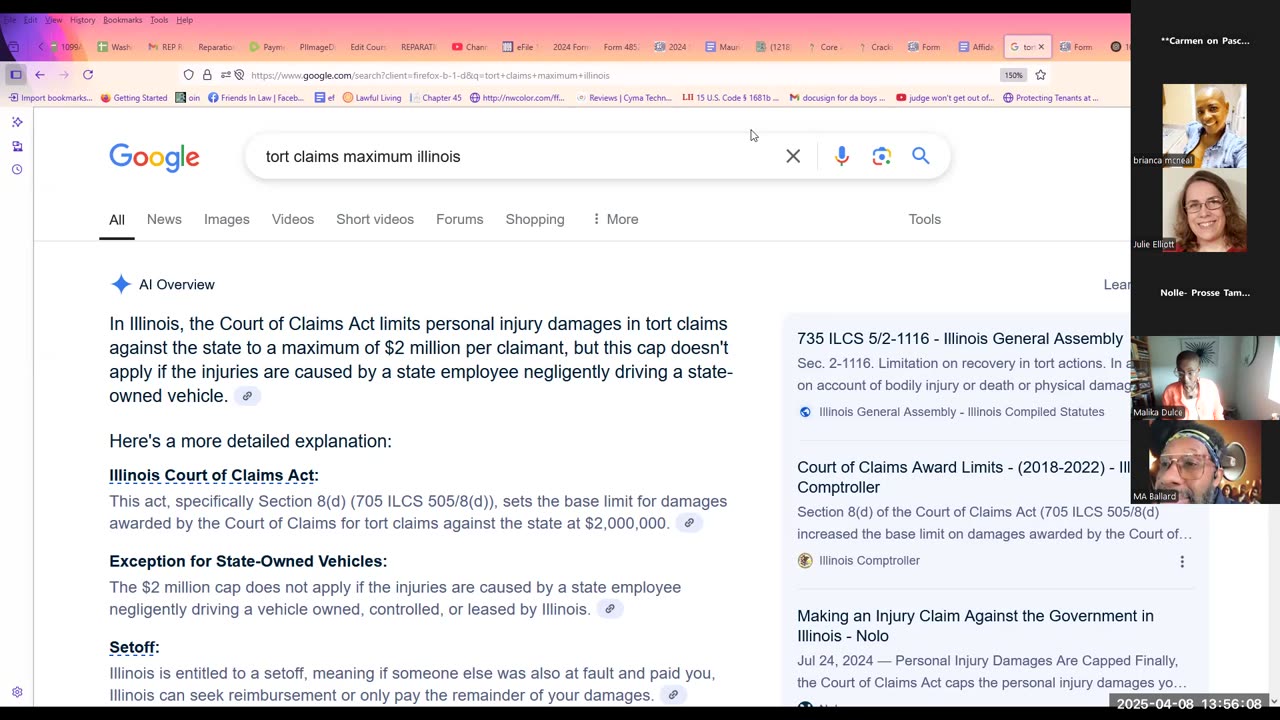Viewport: 1280px width, 720px height.
Task: Change the 150% zoom level badge
Action: coord(1014,75)
